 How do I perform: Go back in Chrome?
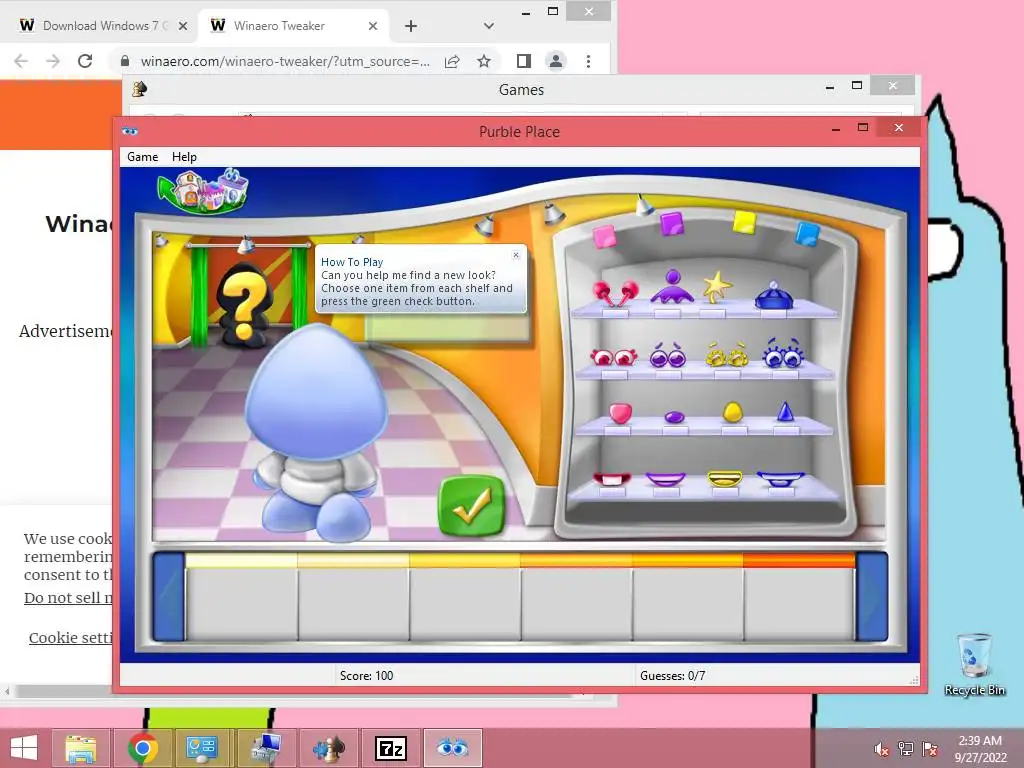[x=21, y=61]
